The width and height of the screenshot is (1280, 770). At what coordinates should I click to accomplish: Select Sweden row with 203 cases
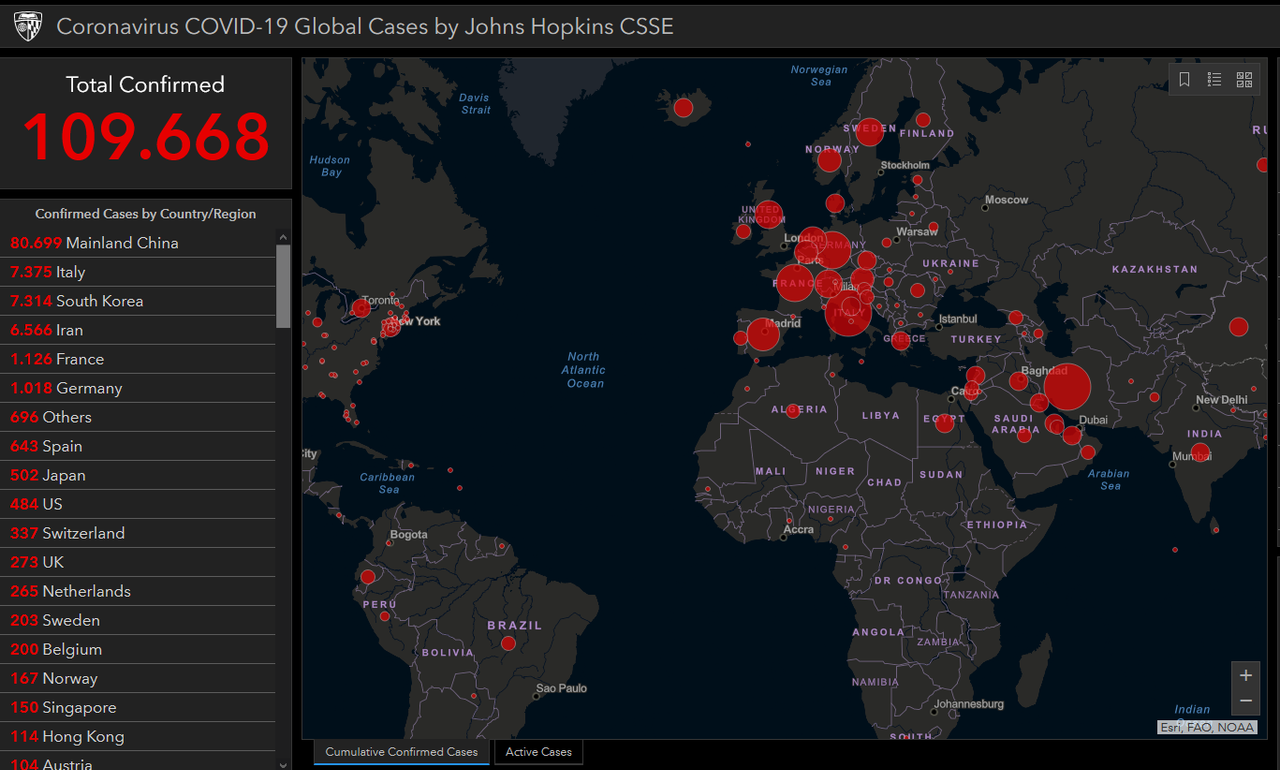138,620
